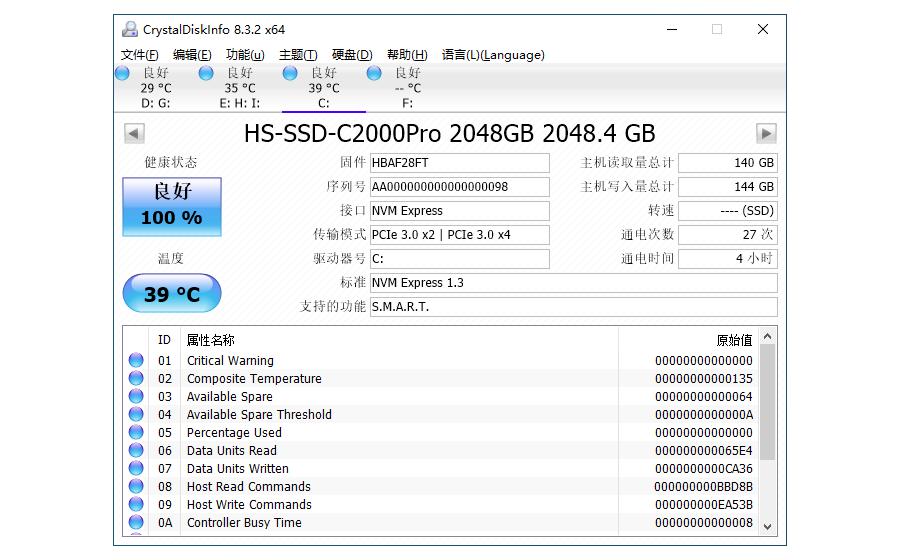Click the 原始值 column header

689,340
